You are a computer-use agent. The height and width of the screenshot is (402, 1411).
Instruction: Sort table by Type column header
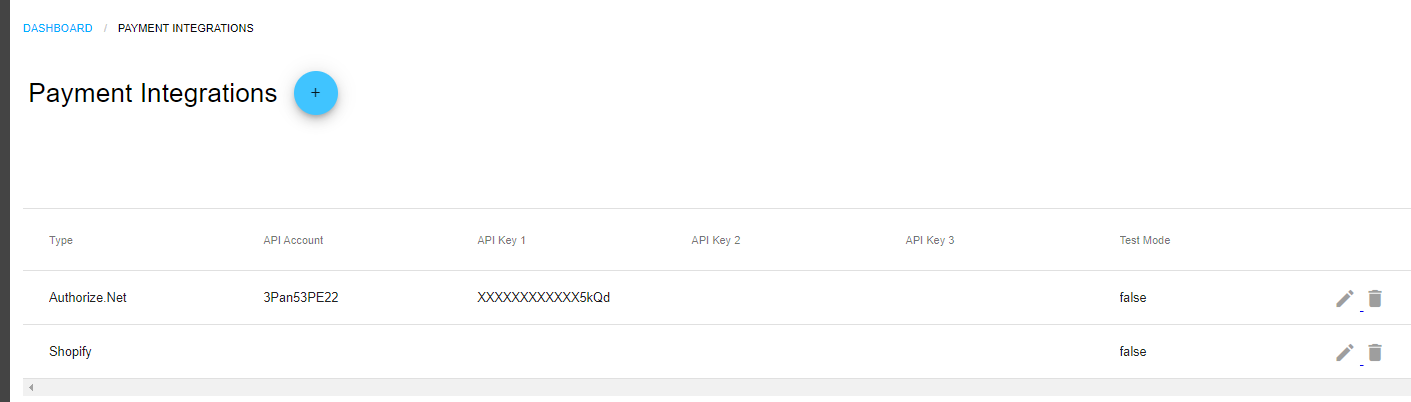pyautogui.click(x=61, y=240)
